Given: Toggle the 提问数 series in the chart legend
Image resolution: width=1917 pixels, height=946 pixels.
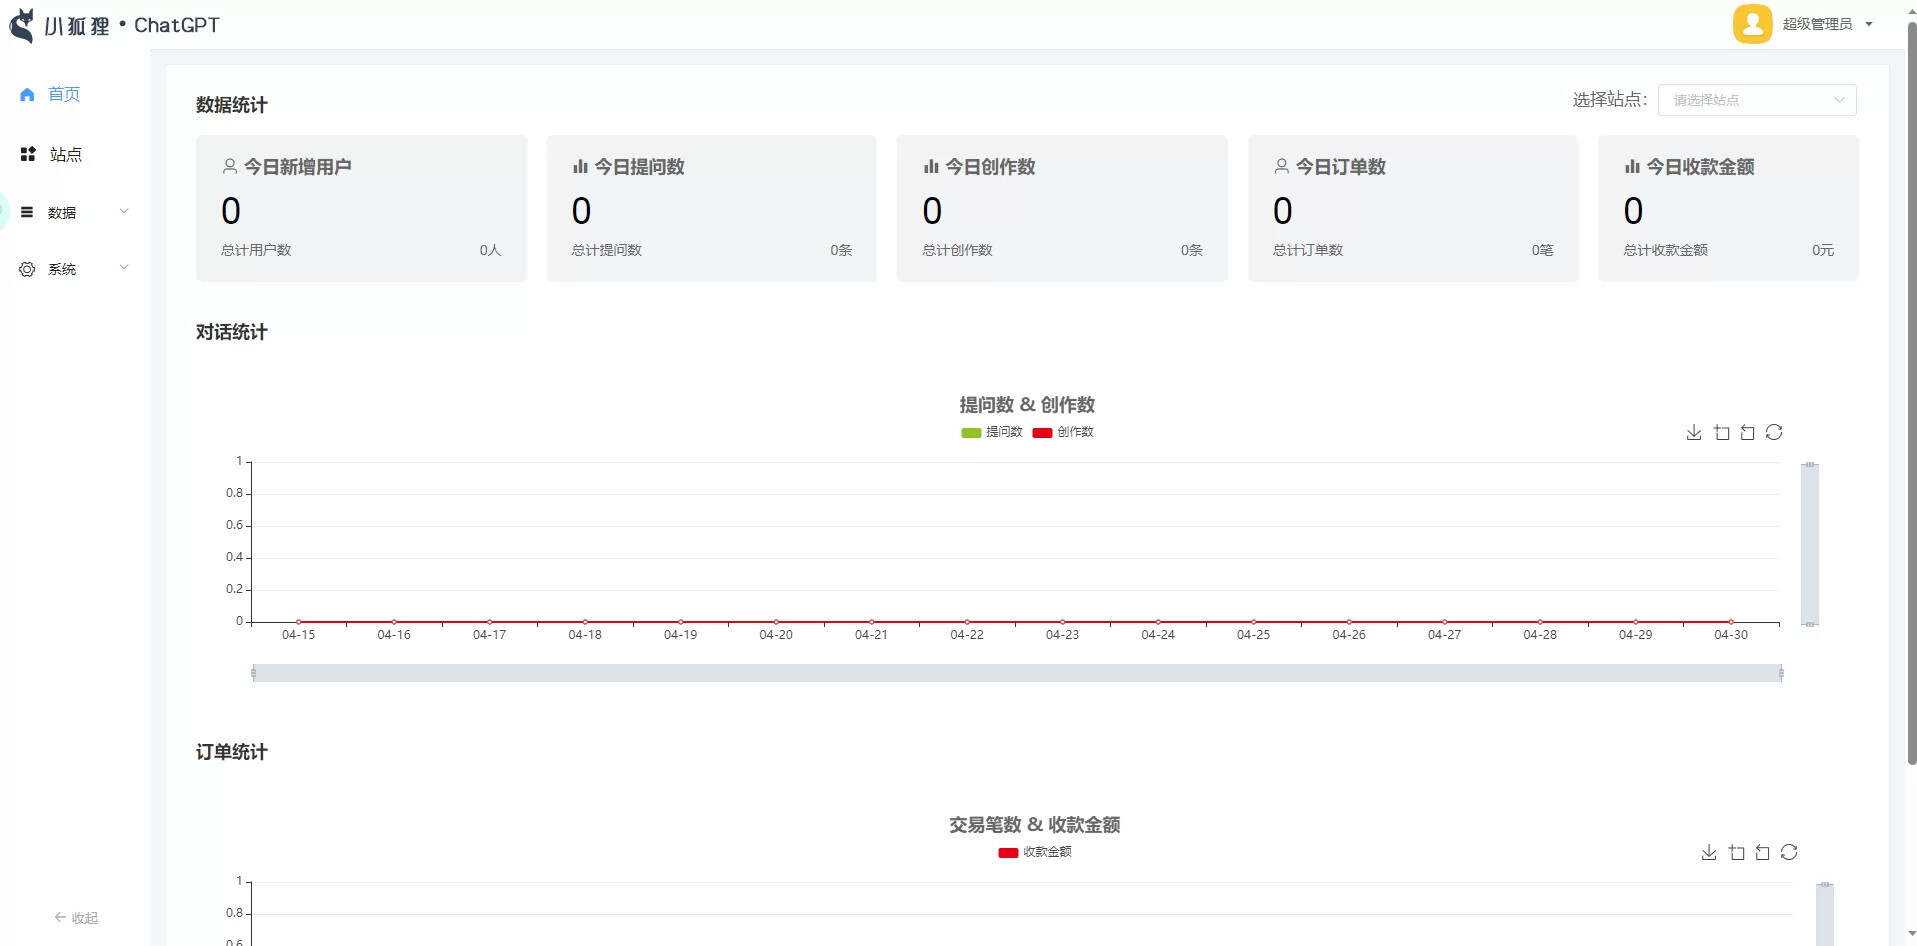Looking at the screenshot, I should (x=991, y=432).
